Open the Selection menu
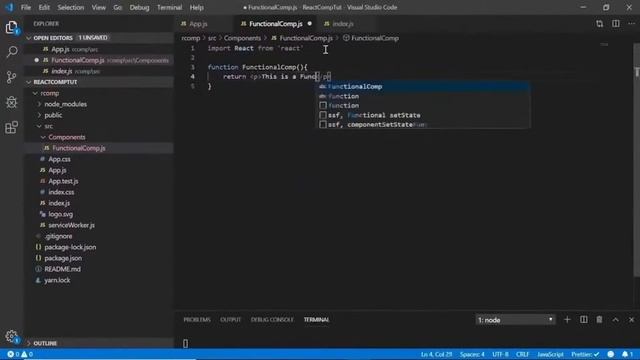The width and height of the screenshot is (640, 360). pyautogui.click(x=71, y=7)
